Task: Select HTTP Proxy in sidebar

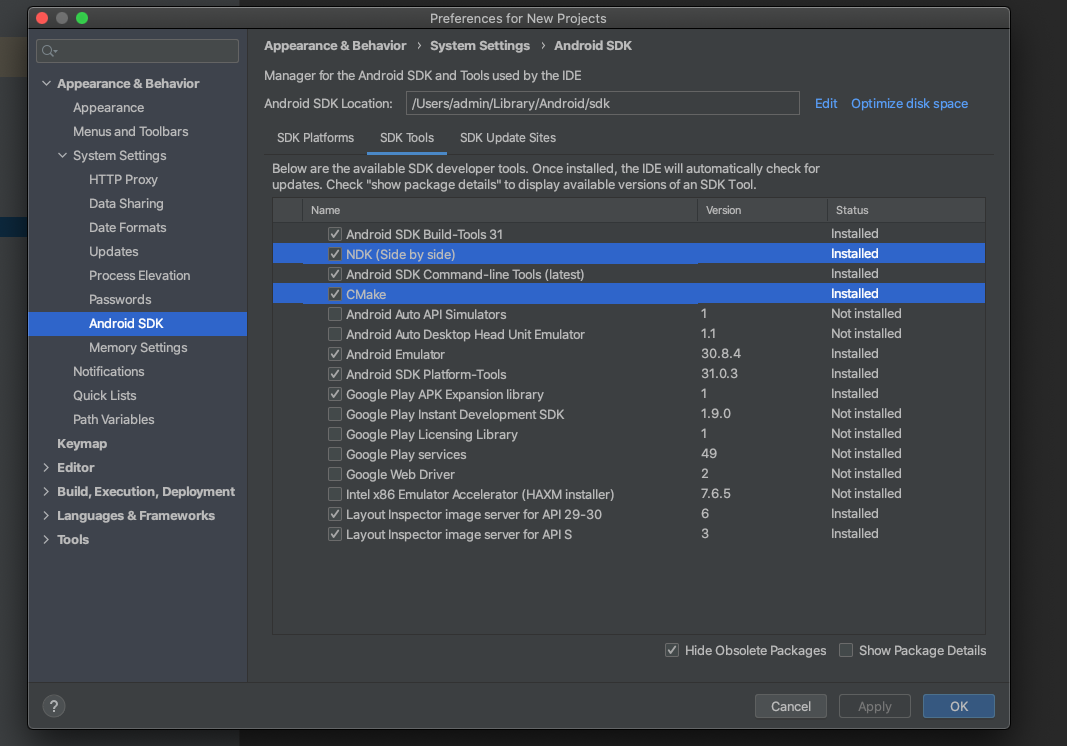Action: click(123, 180)
